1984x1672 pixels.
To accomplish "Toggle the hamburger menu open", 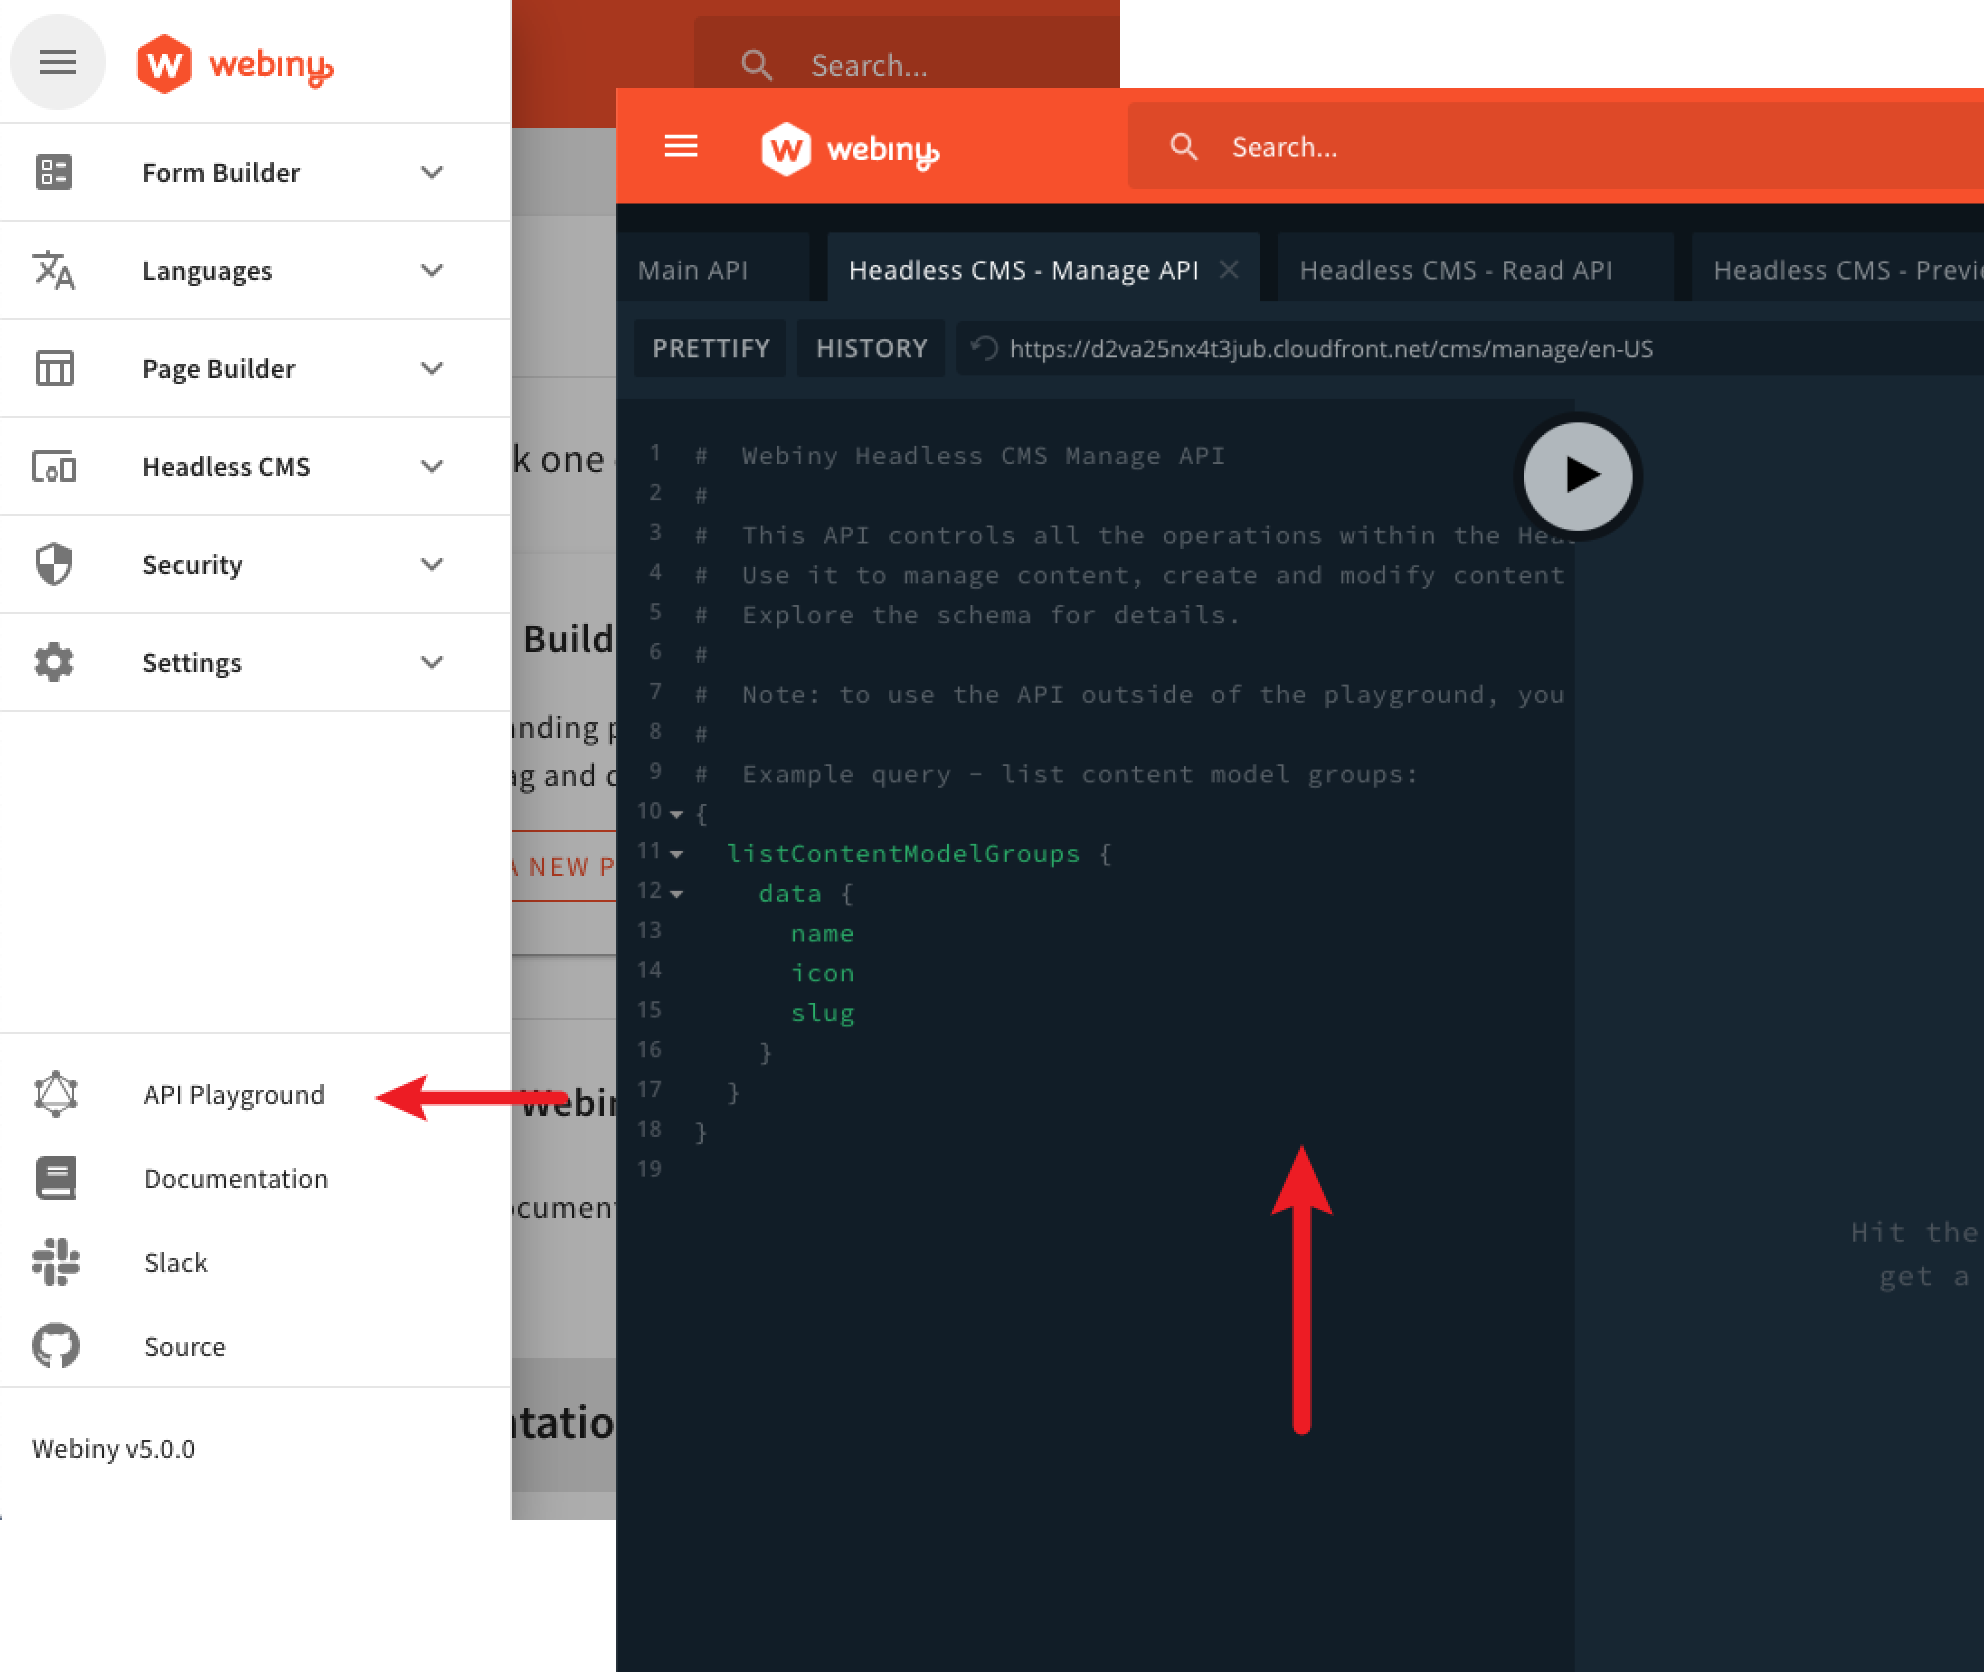I will click(56, 60).
